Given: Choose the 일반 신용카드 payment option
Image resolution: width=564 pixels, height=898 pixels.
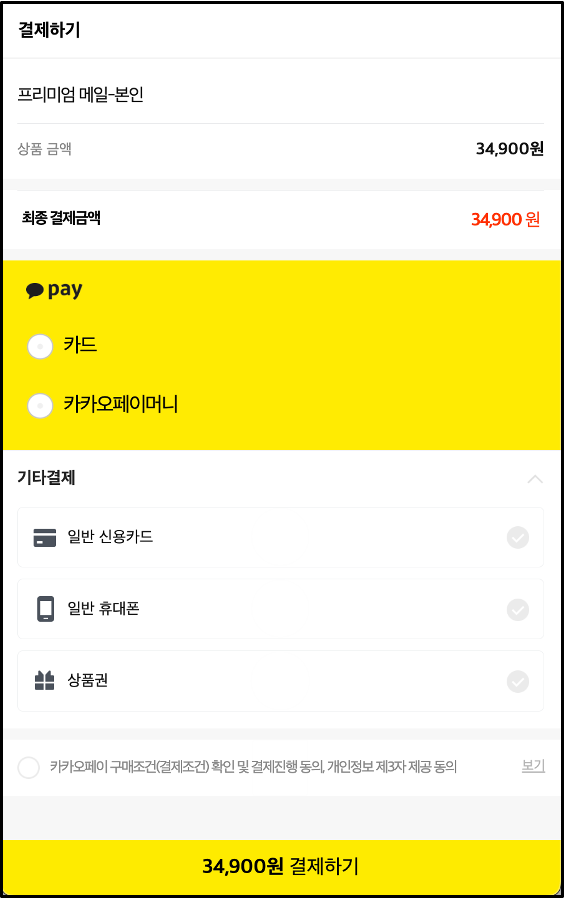Looking at the screenshot, I should click(281, 537).
